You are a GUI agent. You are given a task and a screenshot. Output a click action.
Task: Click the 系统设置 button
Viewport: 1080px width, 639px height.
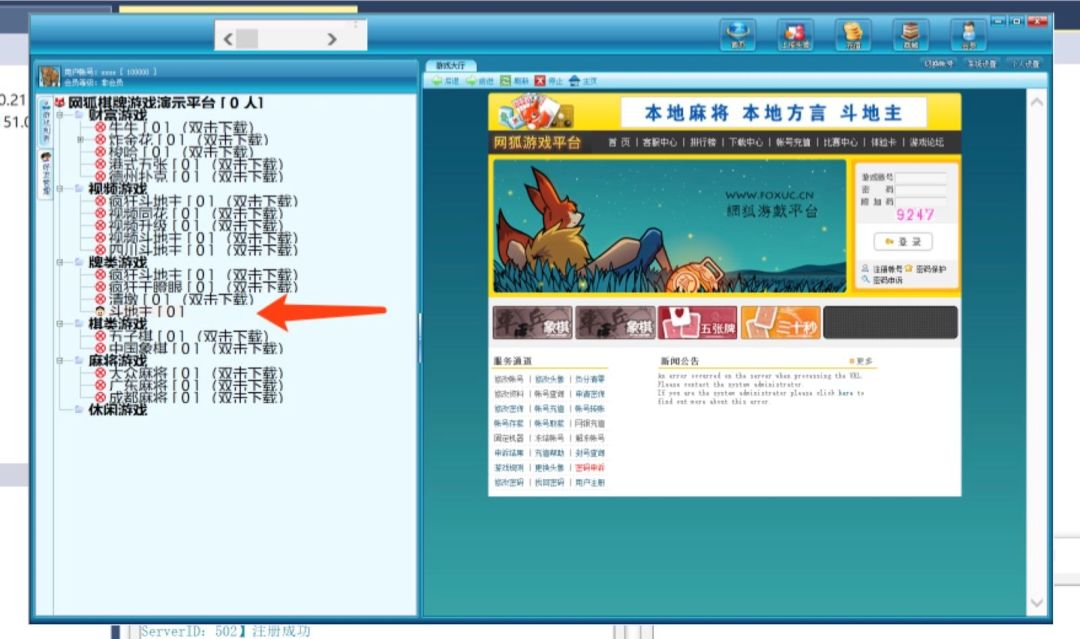click(982, 63)
